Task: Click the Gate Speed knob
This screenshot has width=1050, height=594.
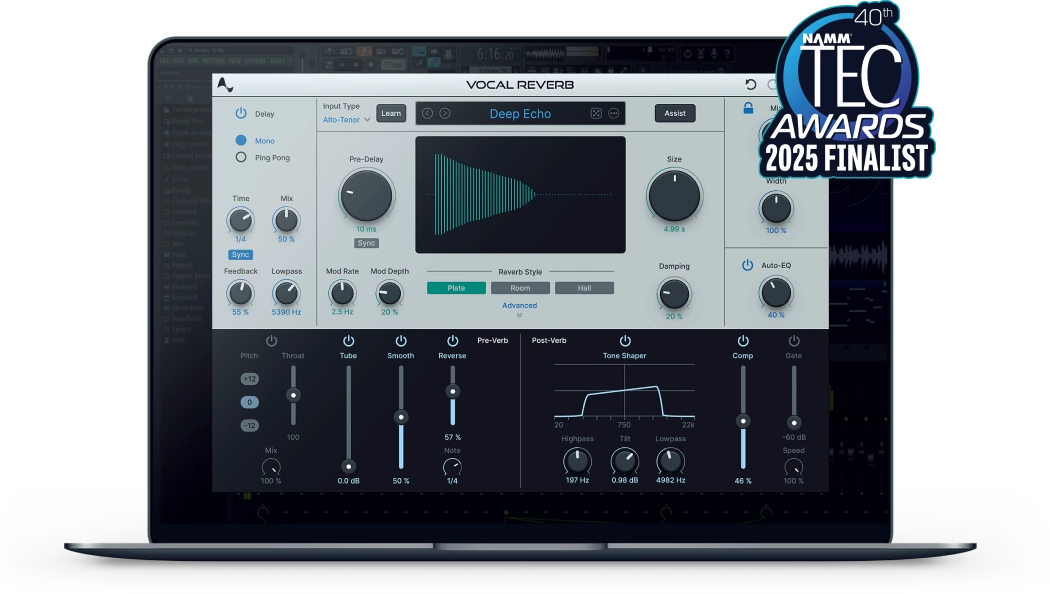Action: (794, 467)
